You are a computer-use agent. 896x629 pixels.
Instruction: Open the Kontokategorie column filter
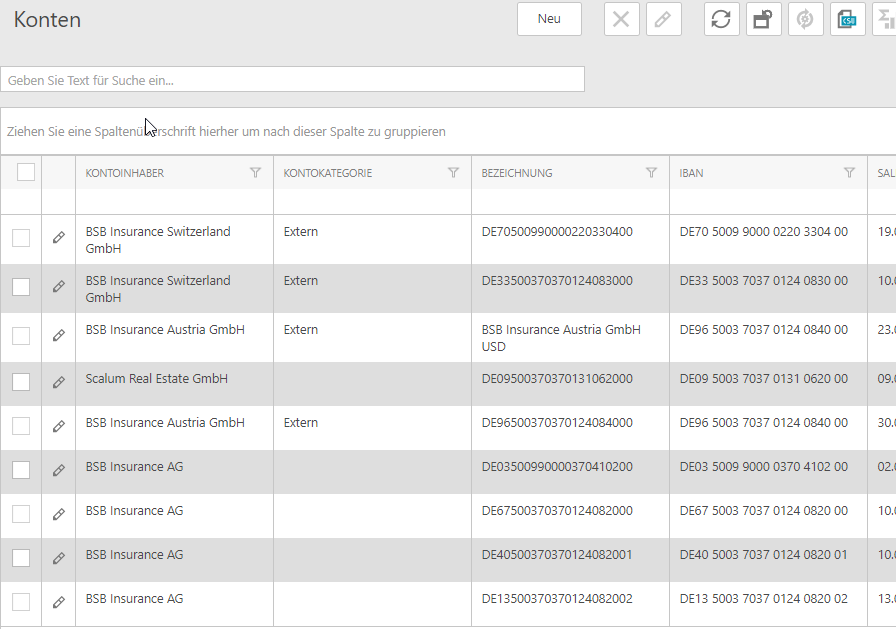click(453, 173)
